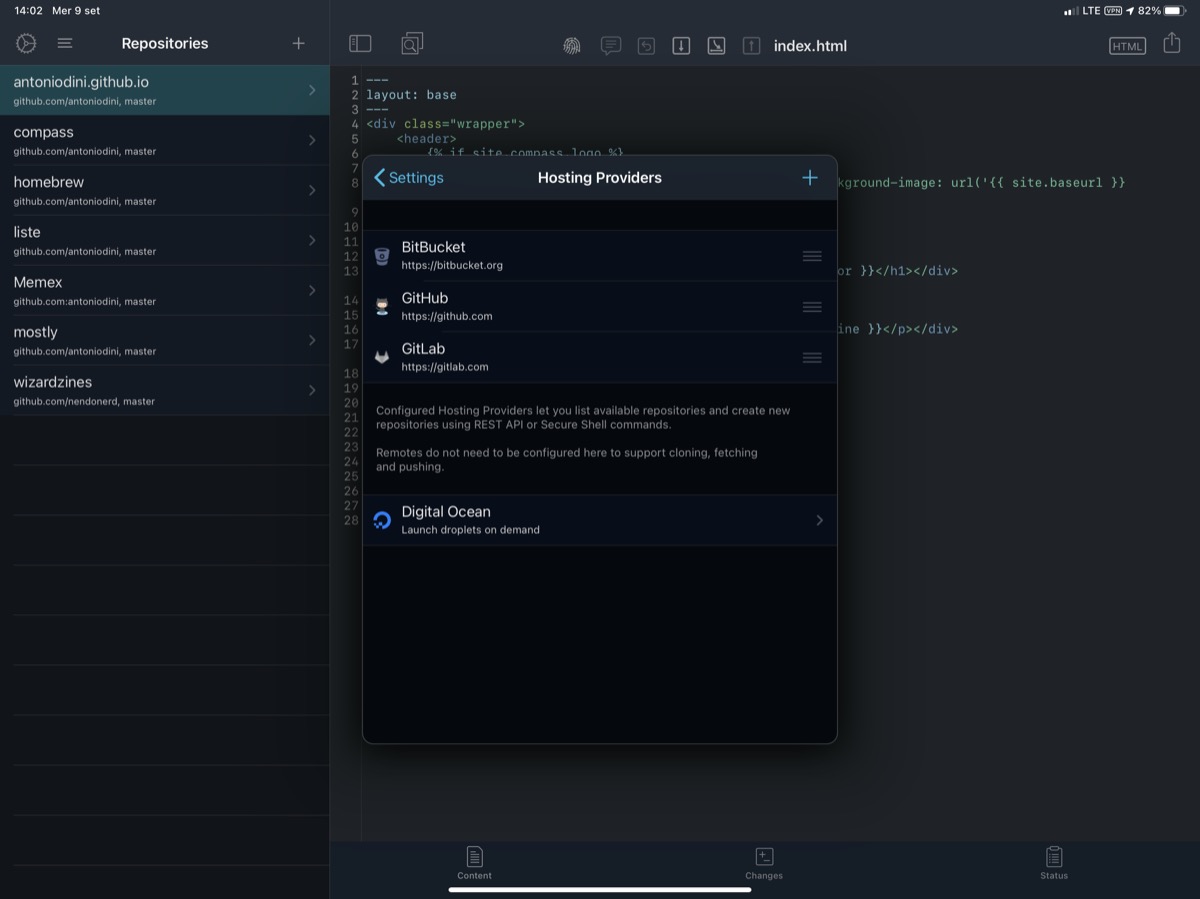Image resolution: width=1200 pixels, height=899 pixels.
Task: Open the settings gear in Repositories sidebar
Action: pos(26,43)
